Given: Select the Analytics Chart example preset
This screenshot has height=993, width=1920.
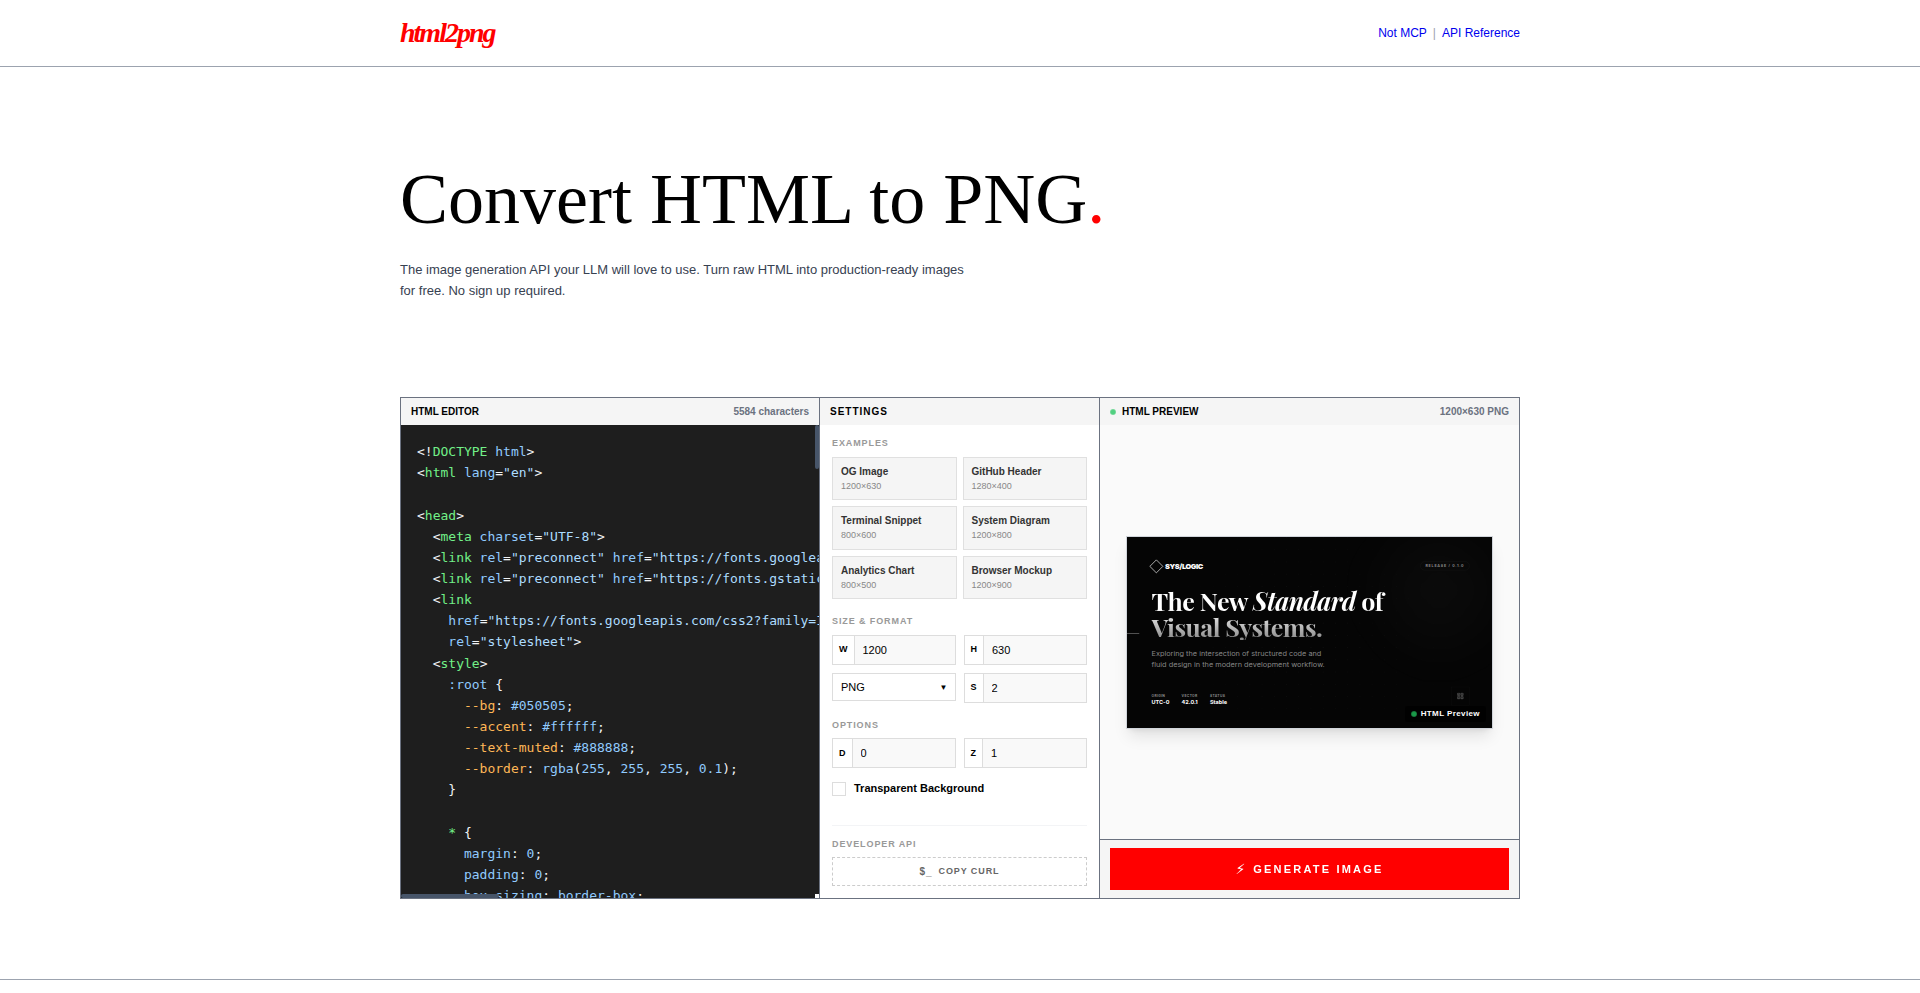Looking at the screenshot, I should (x=893, y=577).
